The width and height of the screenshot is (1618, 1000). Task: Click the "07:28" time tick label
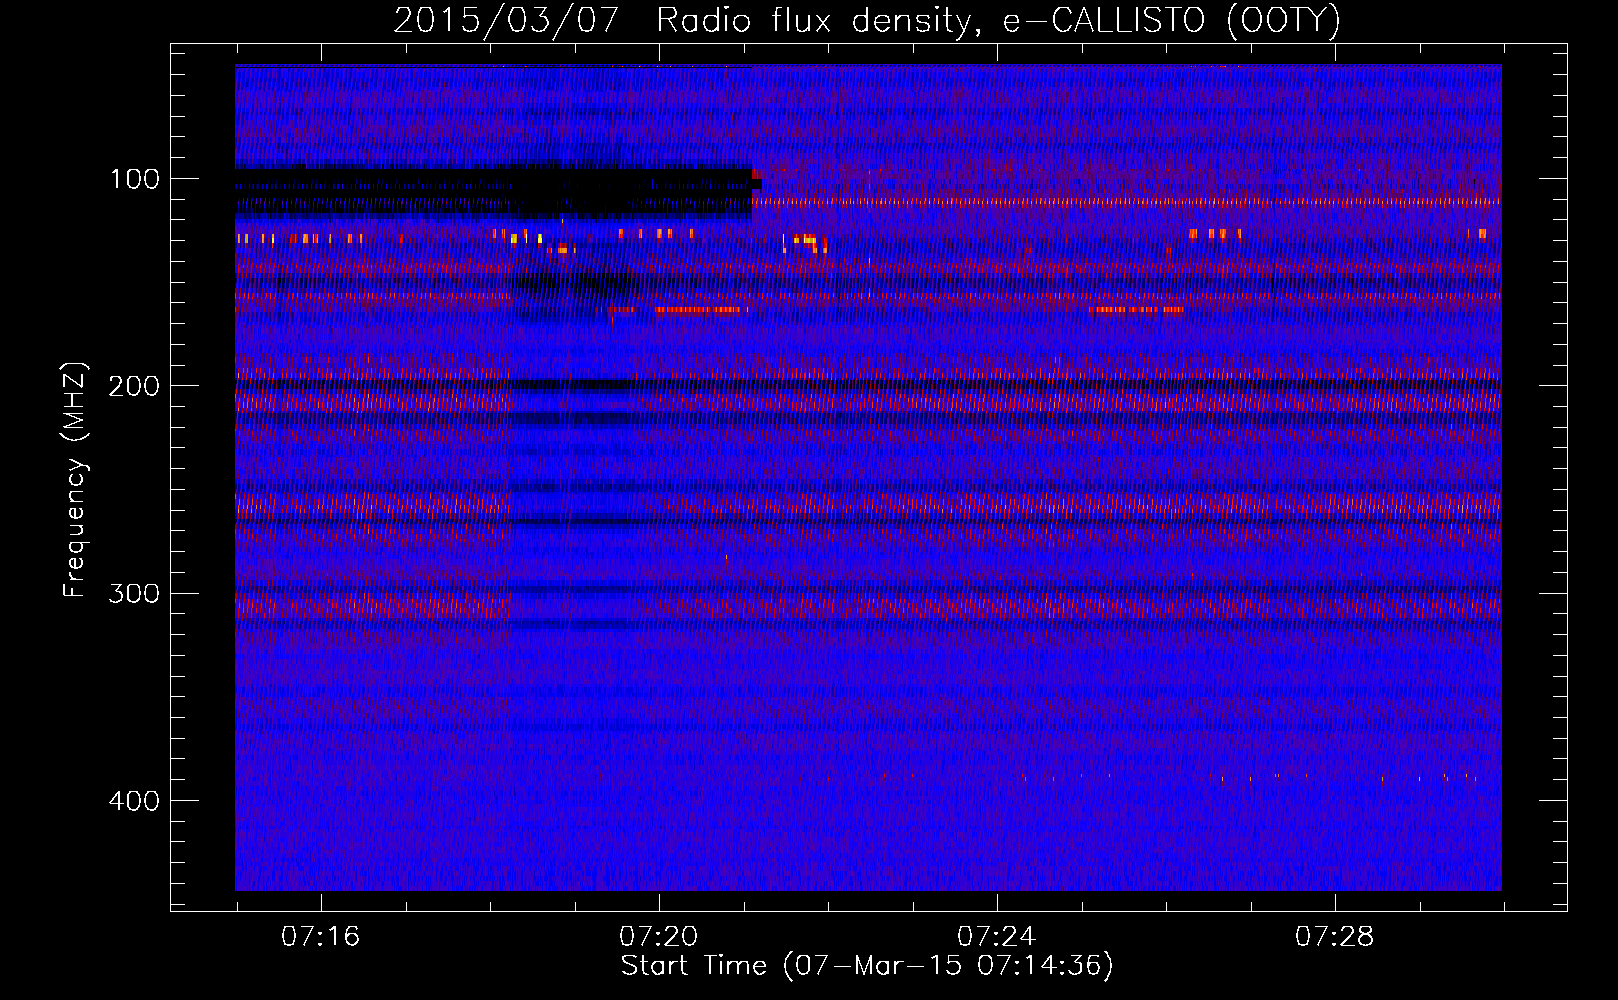click(1334, 937)
